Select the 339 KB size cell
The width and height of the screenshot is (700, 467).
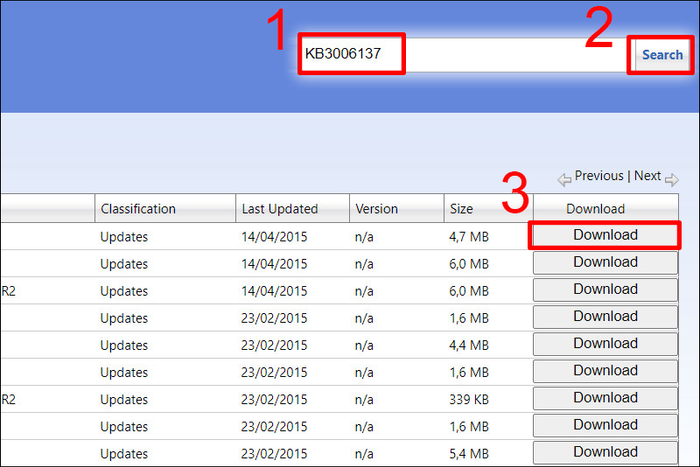point(469,399)
